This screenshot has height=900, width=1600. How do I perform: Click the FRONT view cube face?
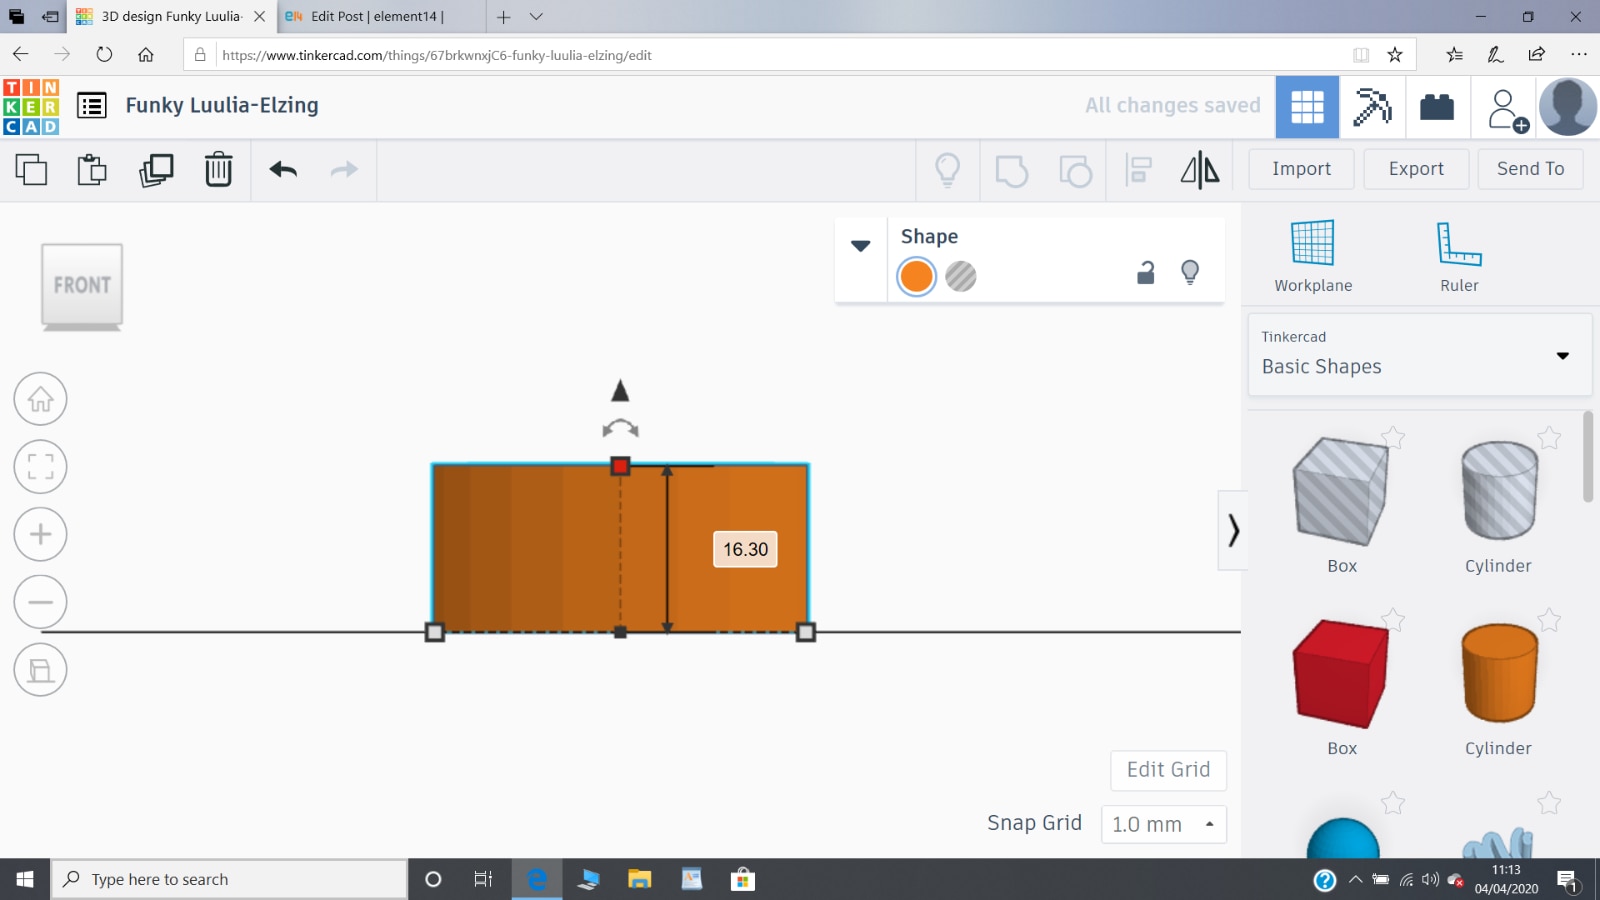82,285
